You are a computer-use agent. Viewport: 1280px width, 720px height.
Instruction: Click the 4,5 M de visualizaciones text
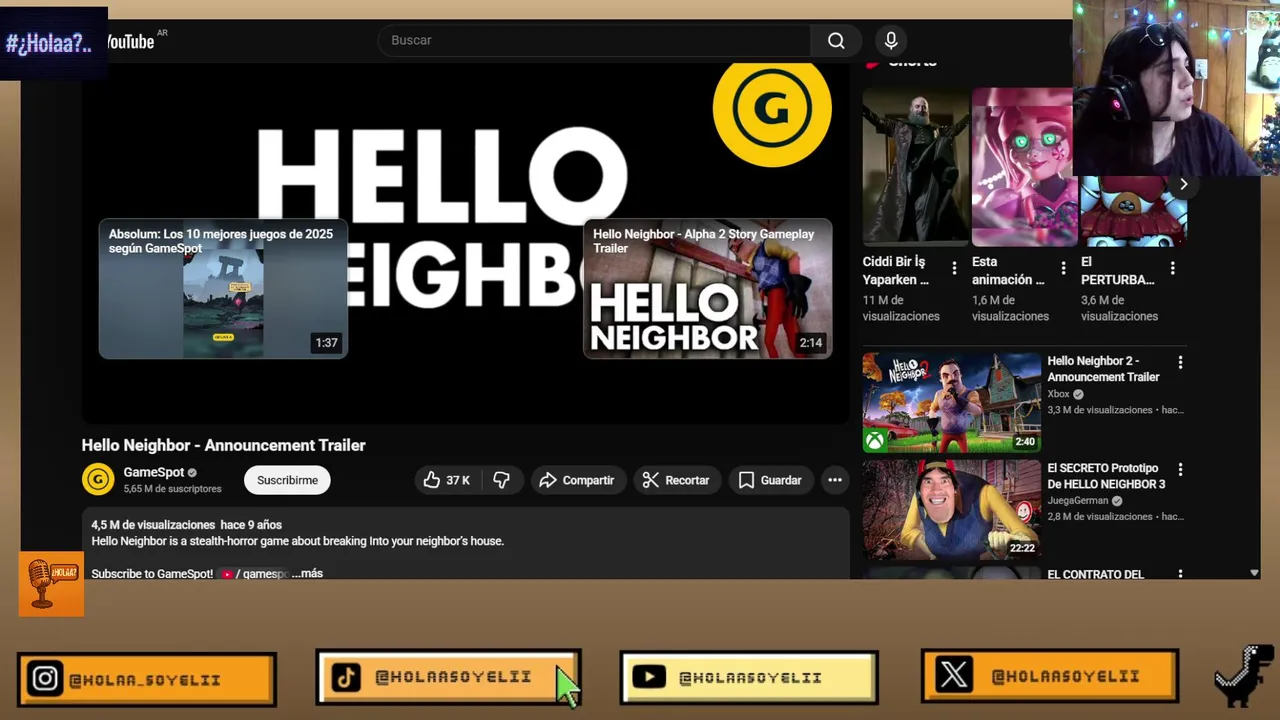tap(153, 525)
